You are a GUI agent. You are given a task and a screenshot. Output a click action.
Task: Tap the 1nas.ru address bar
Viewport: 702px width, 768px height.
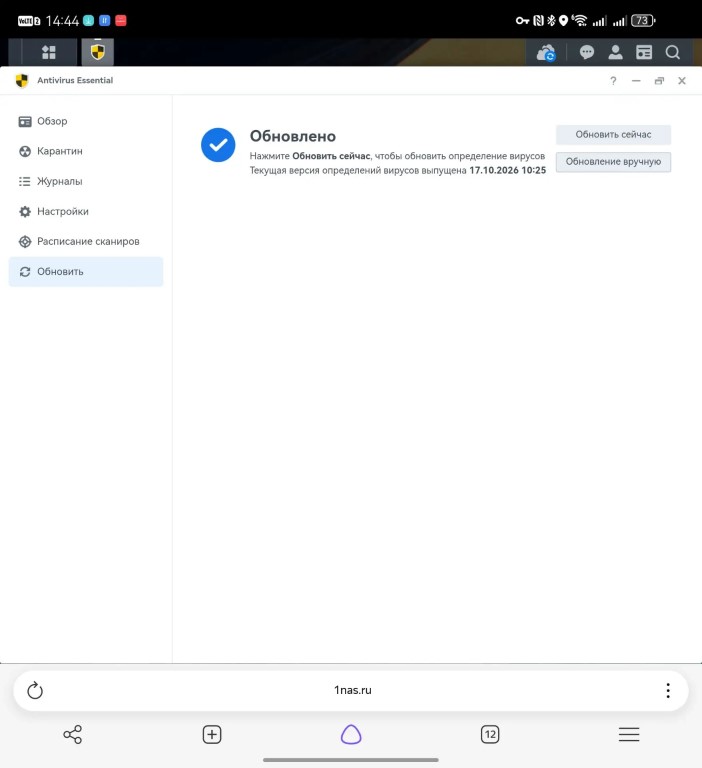(x=352, y=690)
